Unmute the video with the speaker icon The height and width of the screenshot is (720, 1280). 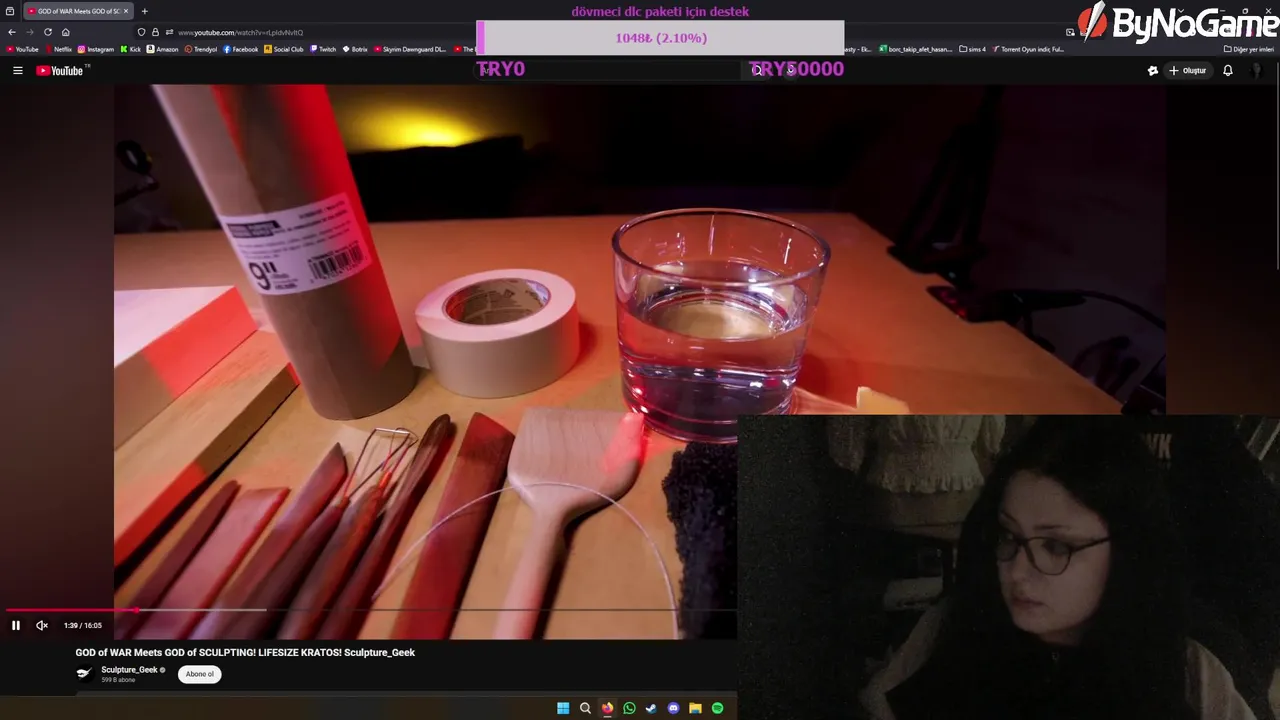42,625
